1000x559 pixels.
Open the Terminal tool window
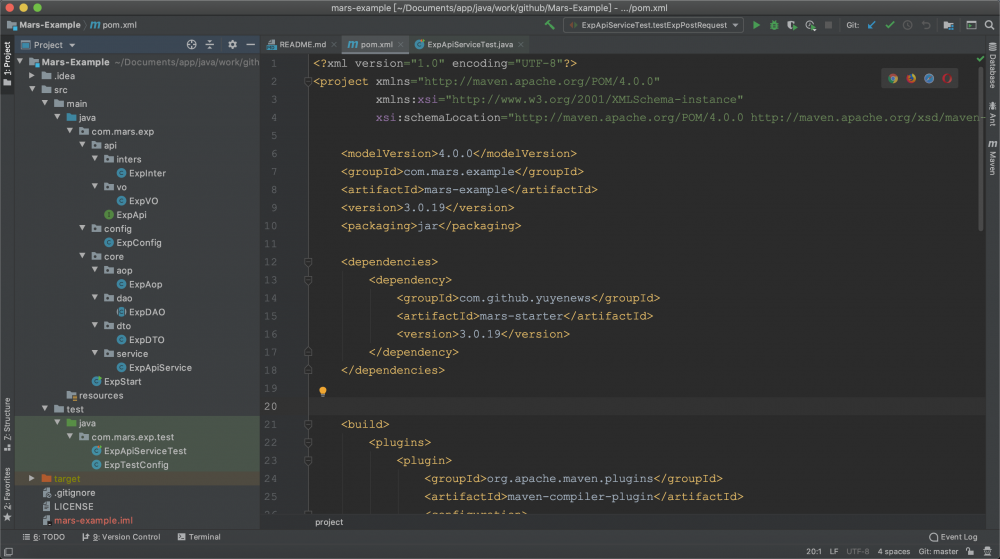click(x=198, y=537)
